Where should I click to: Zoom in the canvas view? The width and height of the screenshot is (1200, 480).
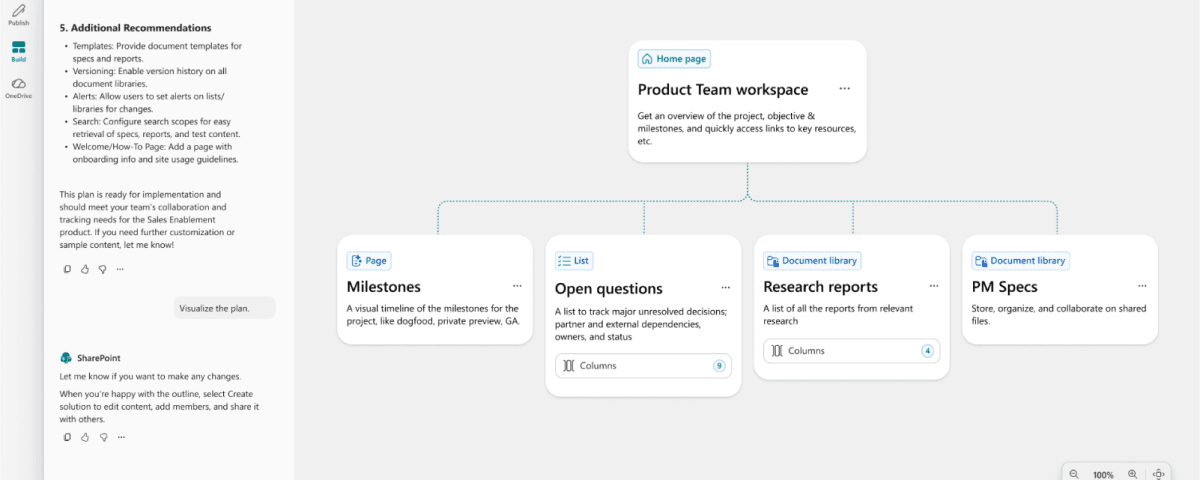(1132, 474)
